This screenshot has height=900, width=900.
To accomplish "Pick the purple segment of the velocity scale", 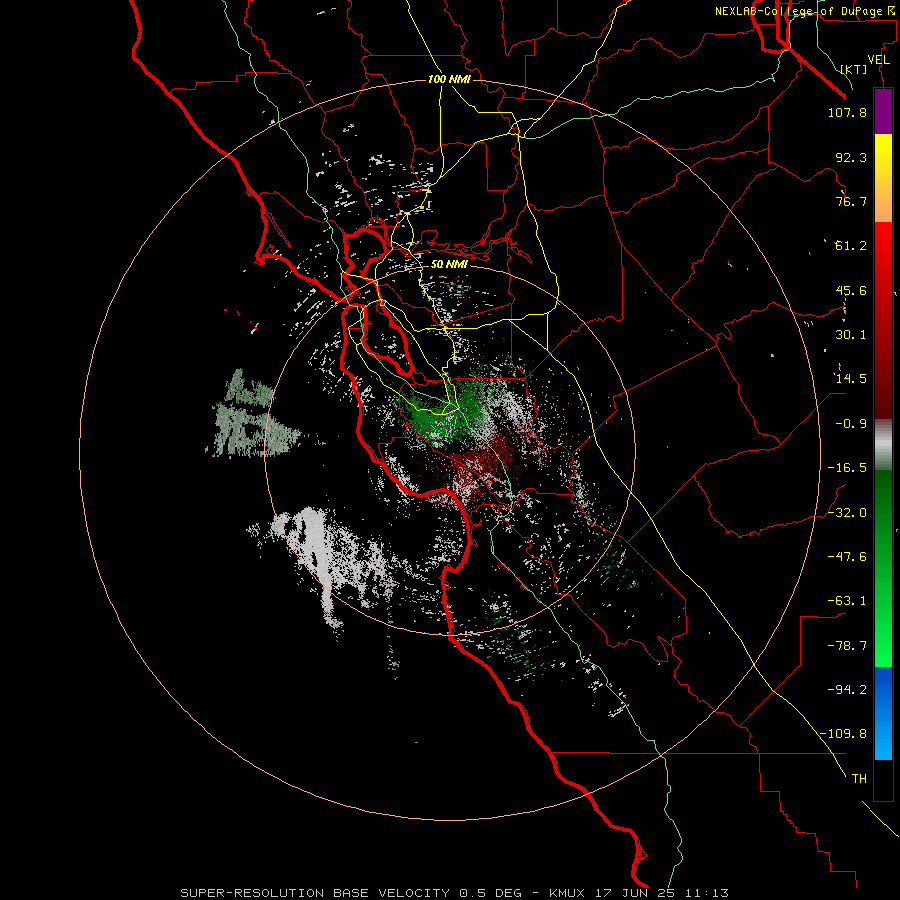I will pos(883,112).
